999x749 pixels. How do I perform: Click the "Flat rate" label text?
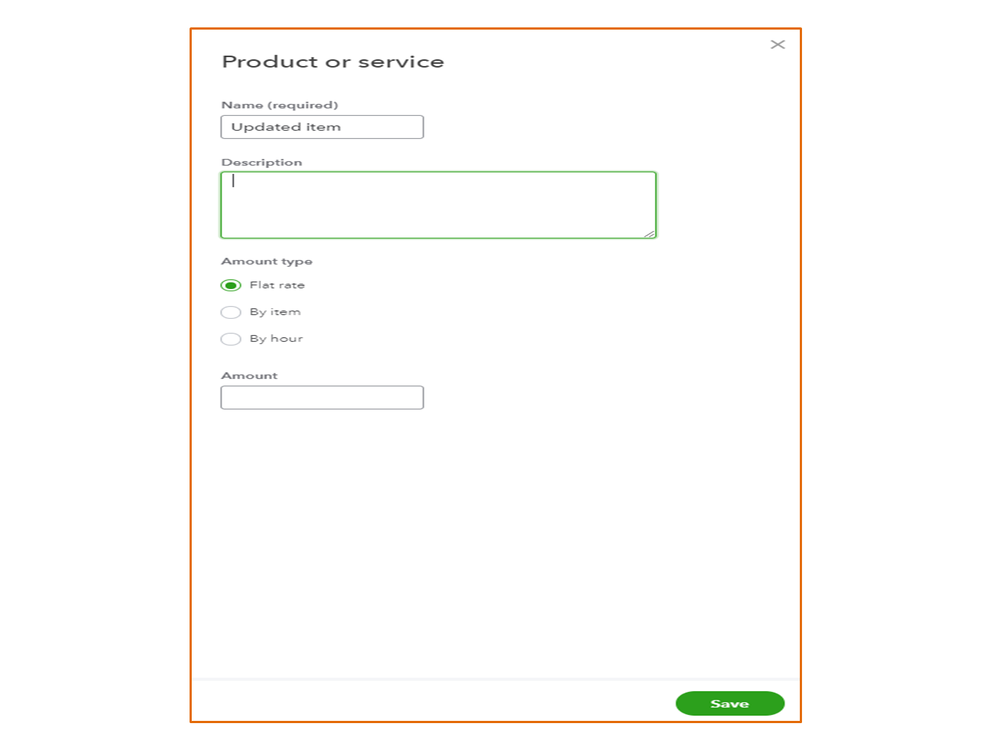277,285
